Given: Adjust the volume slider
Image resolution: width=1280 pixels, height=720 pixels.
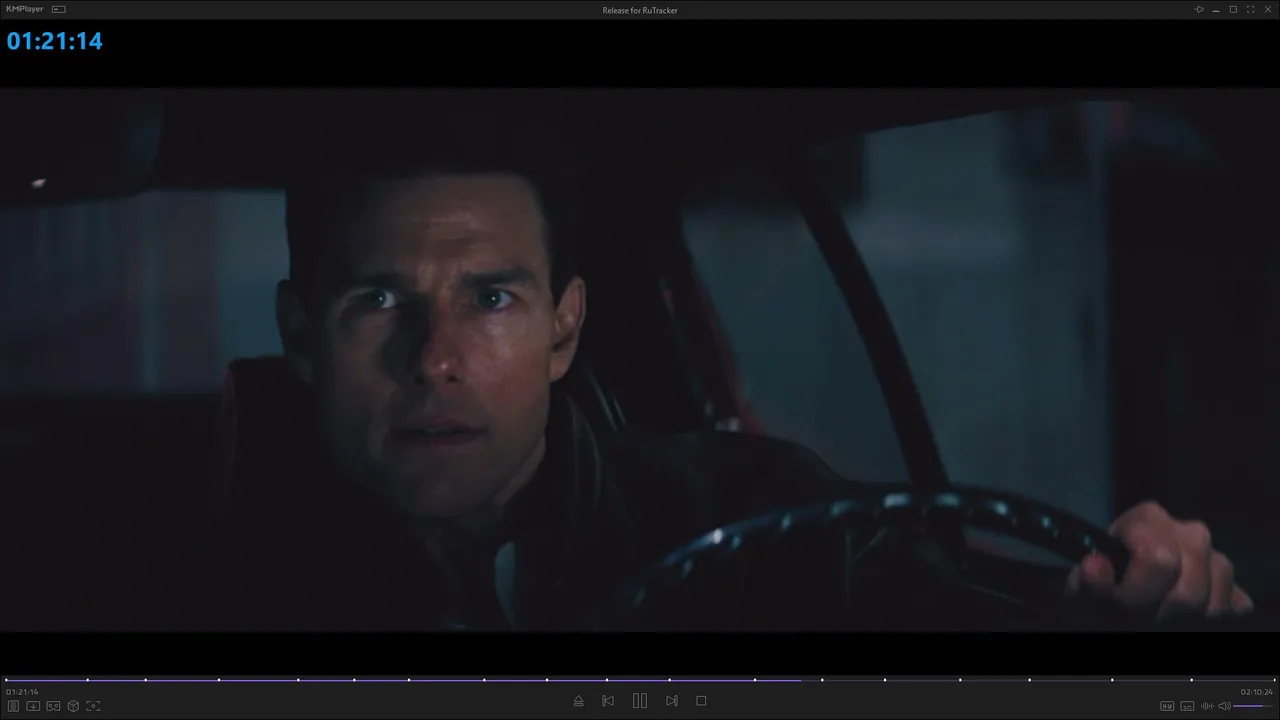Looking at the screenshot, I should 1253,706.
